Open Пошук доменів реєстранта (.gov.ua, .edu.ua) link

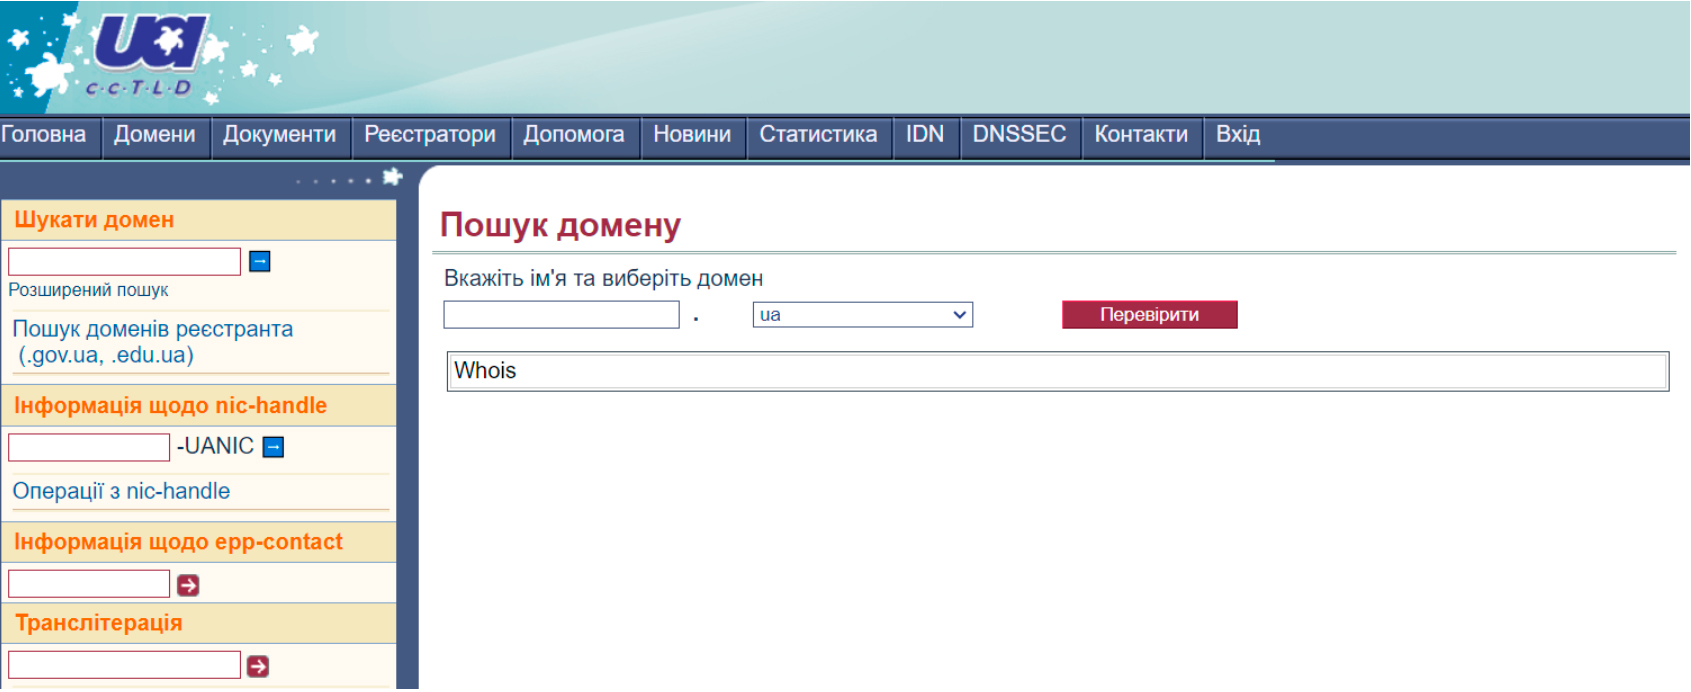click(x=153, y=342)
